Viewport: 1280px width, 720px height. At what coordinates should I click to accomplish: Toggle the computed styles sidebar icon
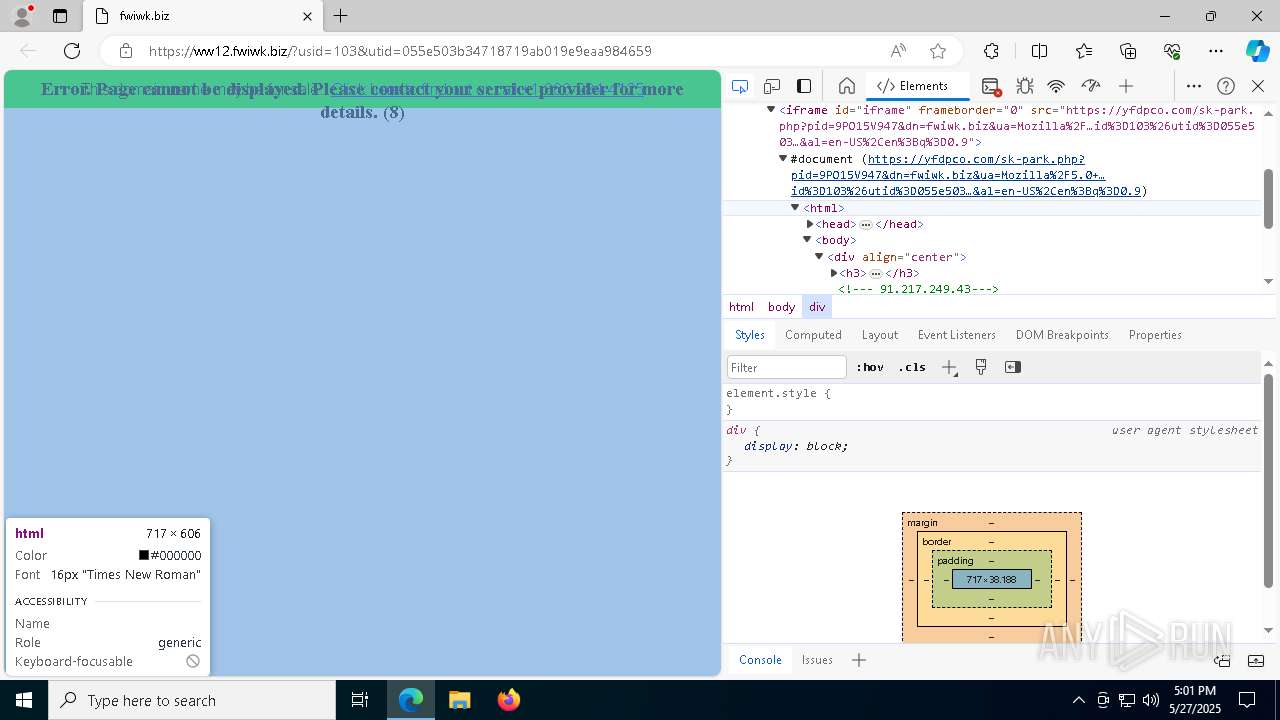click(x=1012, y=367)
